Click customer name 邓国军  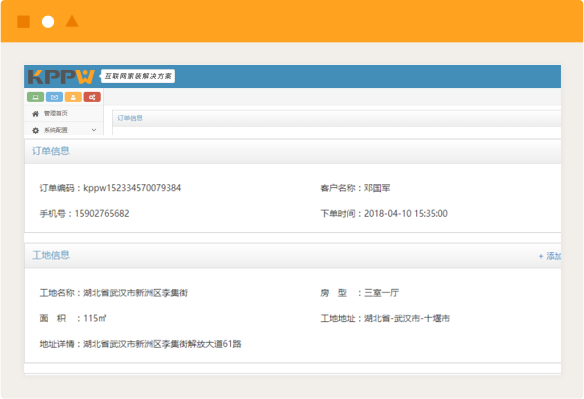(377, 188)
